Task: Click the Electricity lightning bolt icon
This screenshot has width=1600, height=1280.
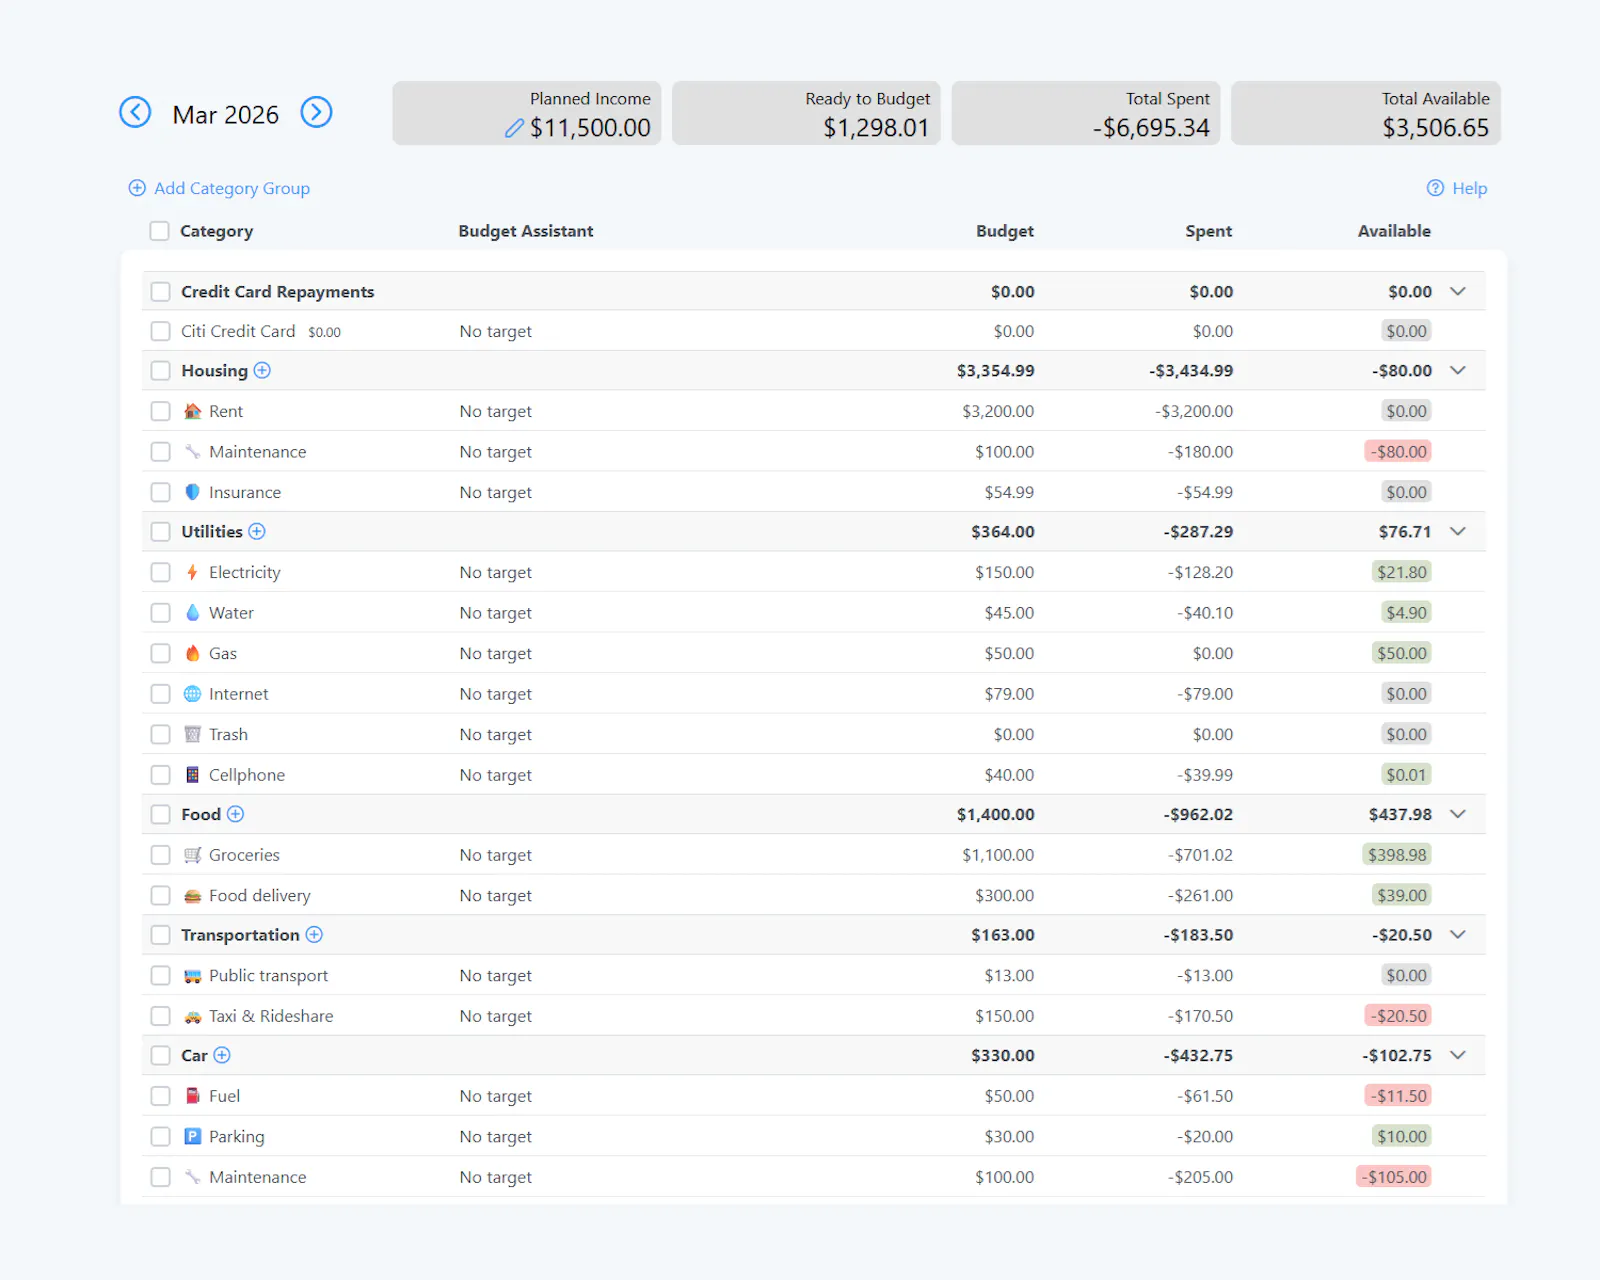Action: (x=193, y=572)
